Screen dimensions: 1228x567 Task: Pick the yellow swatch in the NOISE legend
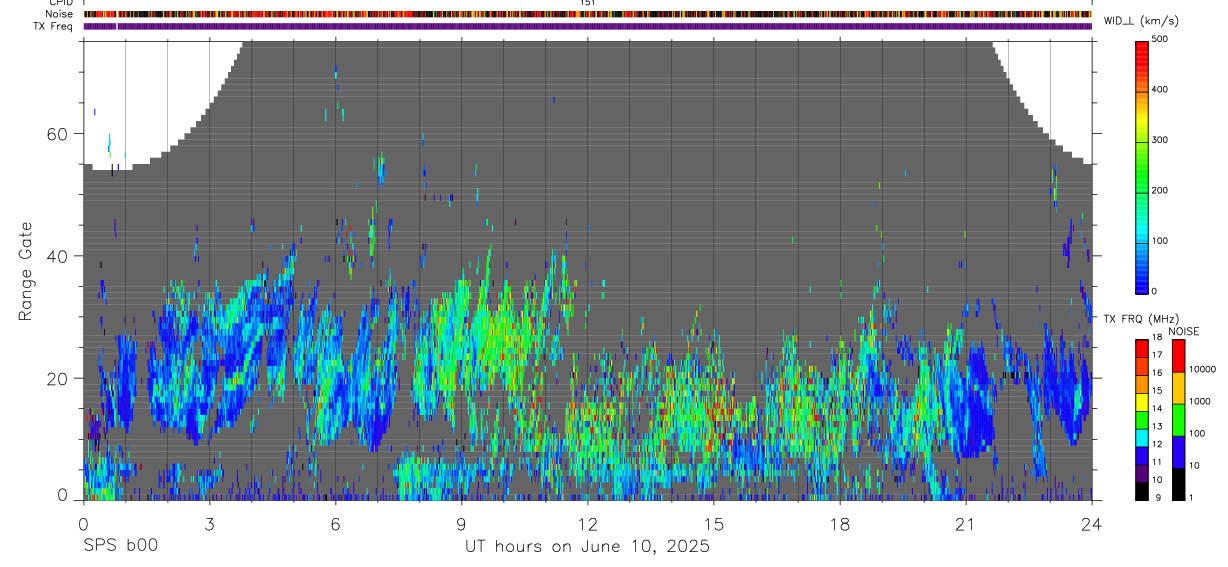coord(1178,389)
